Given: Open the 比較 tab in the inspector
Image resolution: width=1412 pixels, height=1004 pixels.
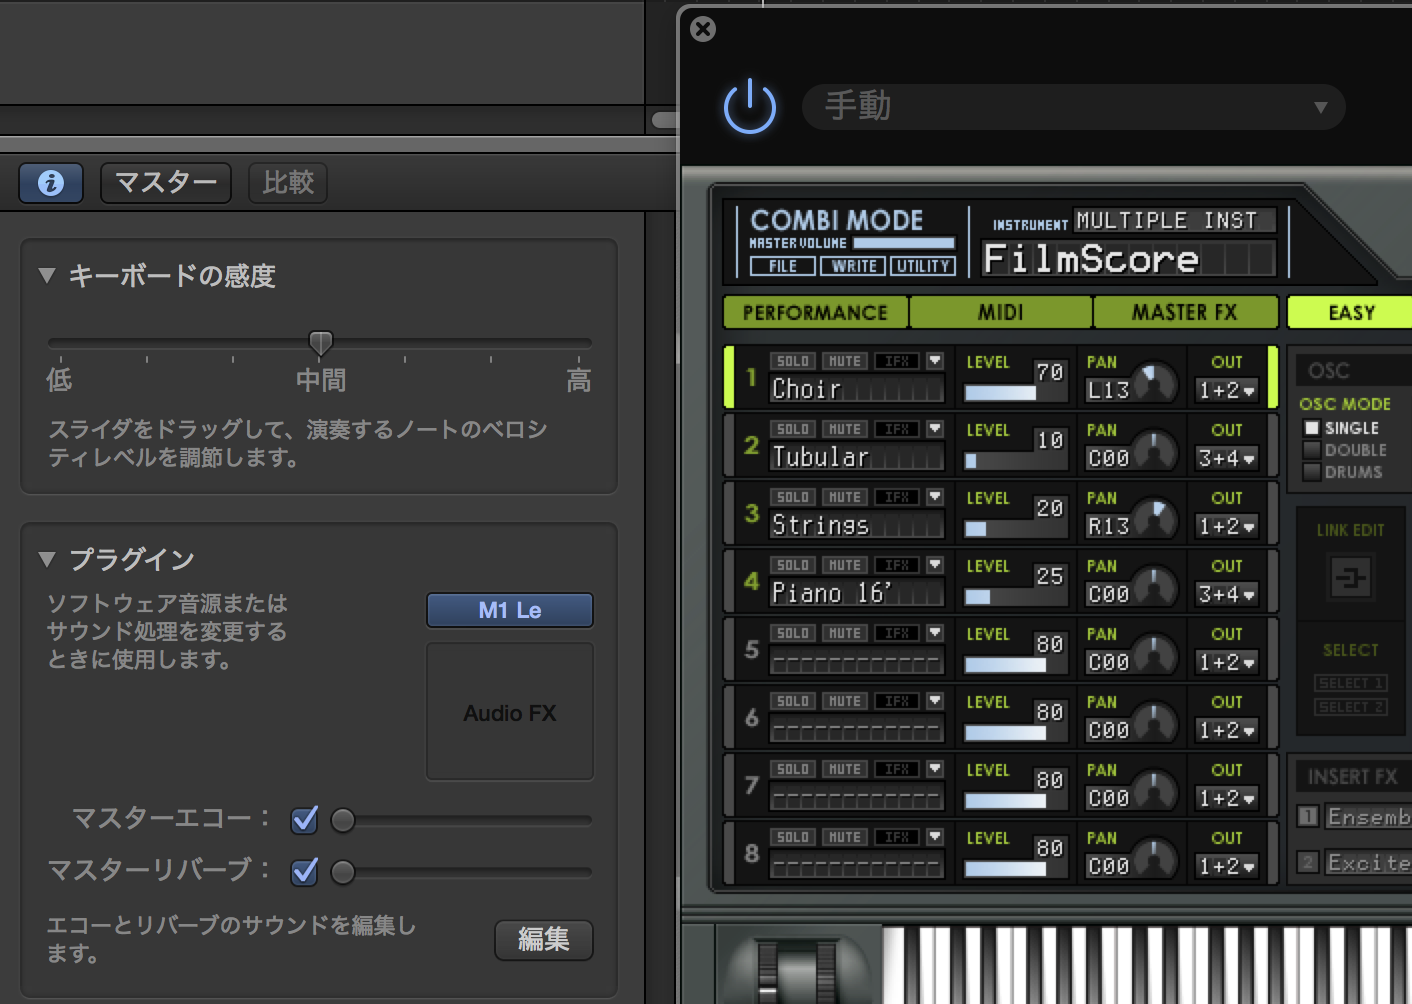Looking at the screenshot, I should (x=287, y=183).
